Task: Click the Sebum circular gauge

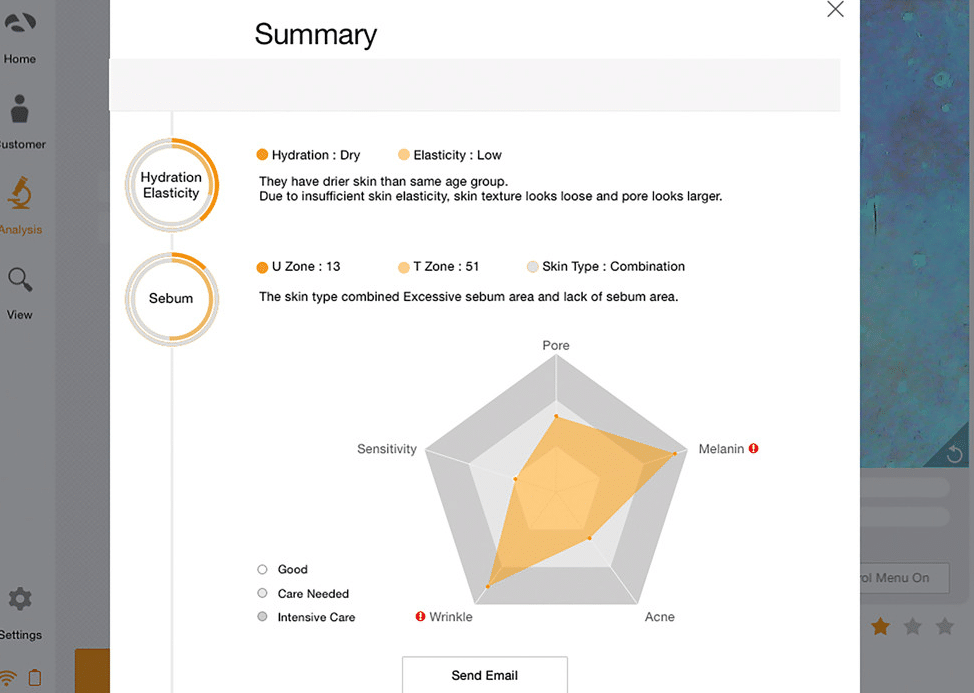Action: pyautogui.click(x=171, y=298)
